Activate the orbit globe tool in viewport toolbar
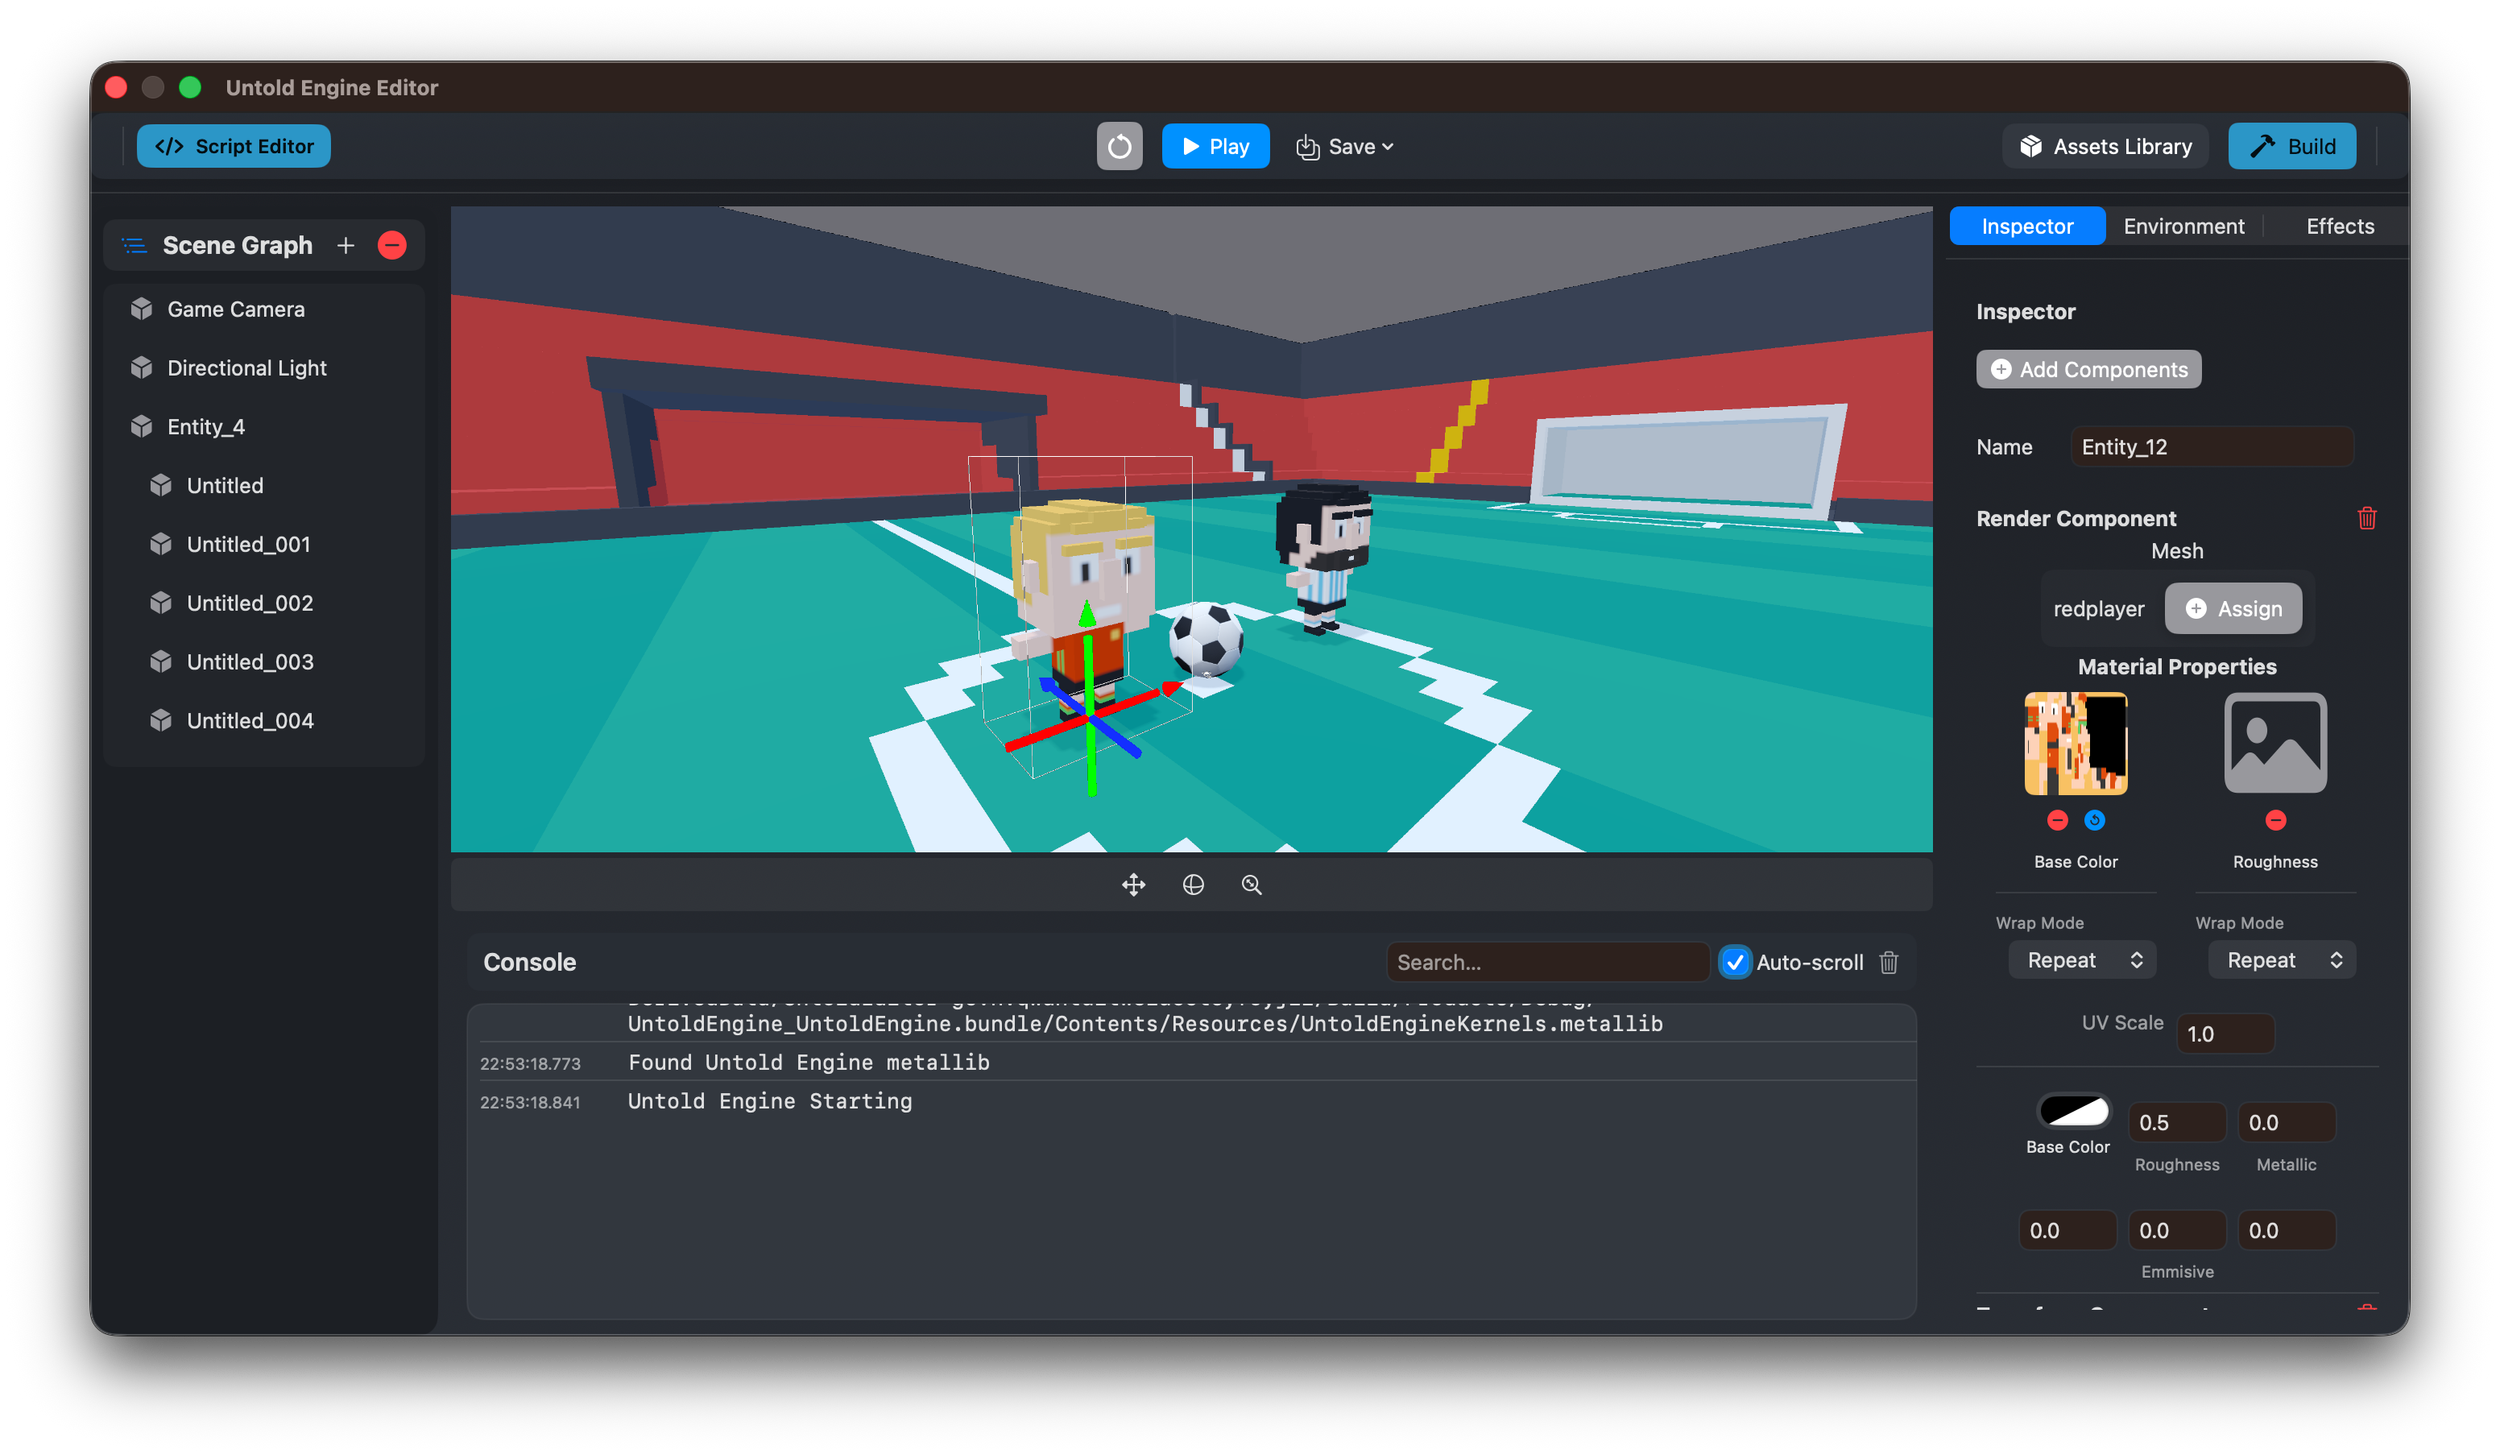2500x1455 pixels. (x=1192, y=884)
